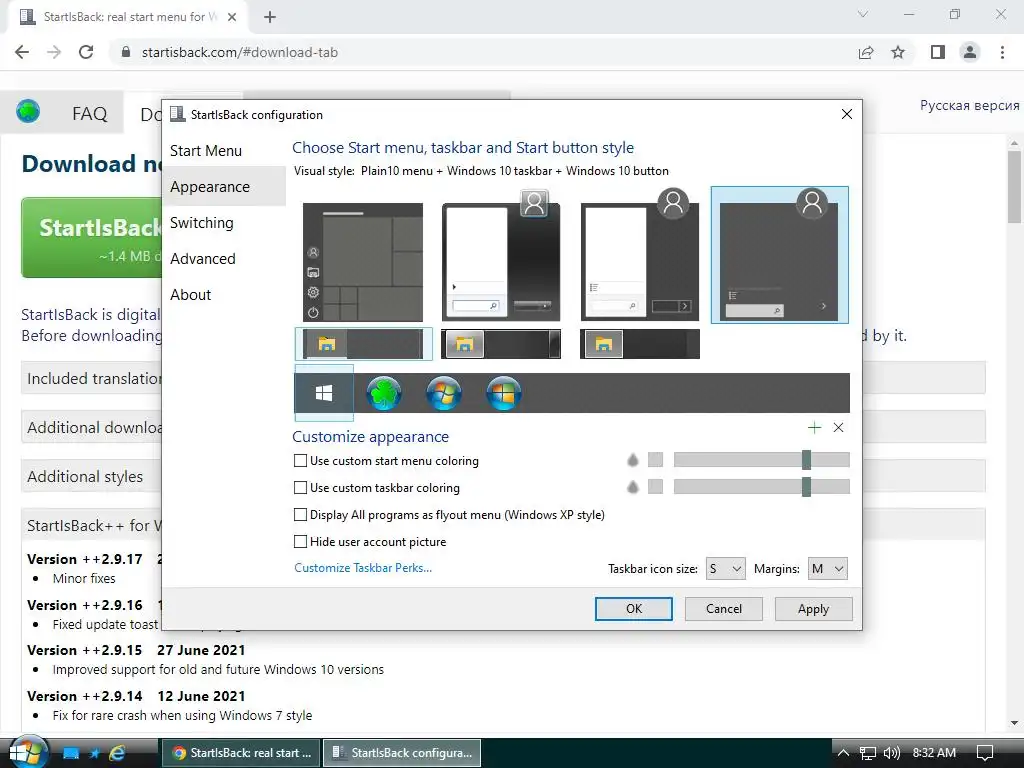Screen dimensions: 1024x768
Task: Check Display All programs as flyout menu
Action: (300, 515)
